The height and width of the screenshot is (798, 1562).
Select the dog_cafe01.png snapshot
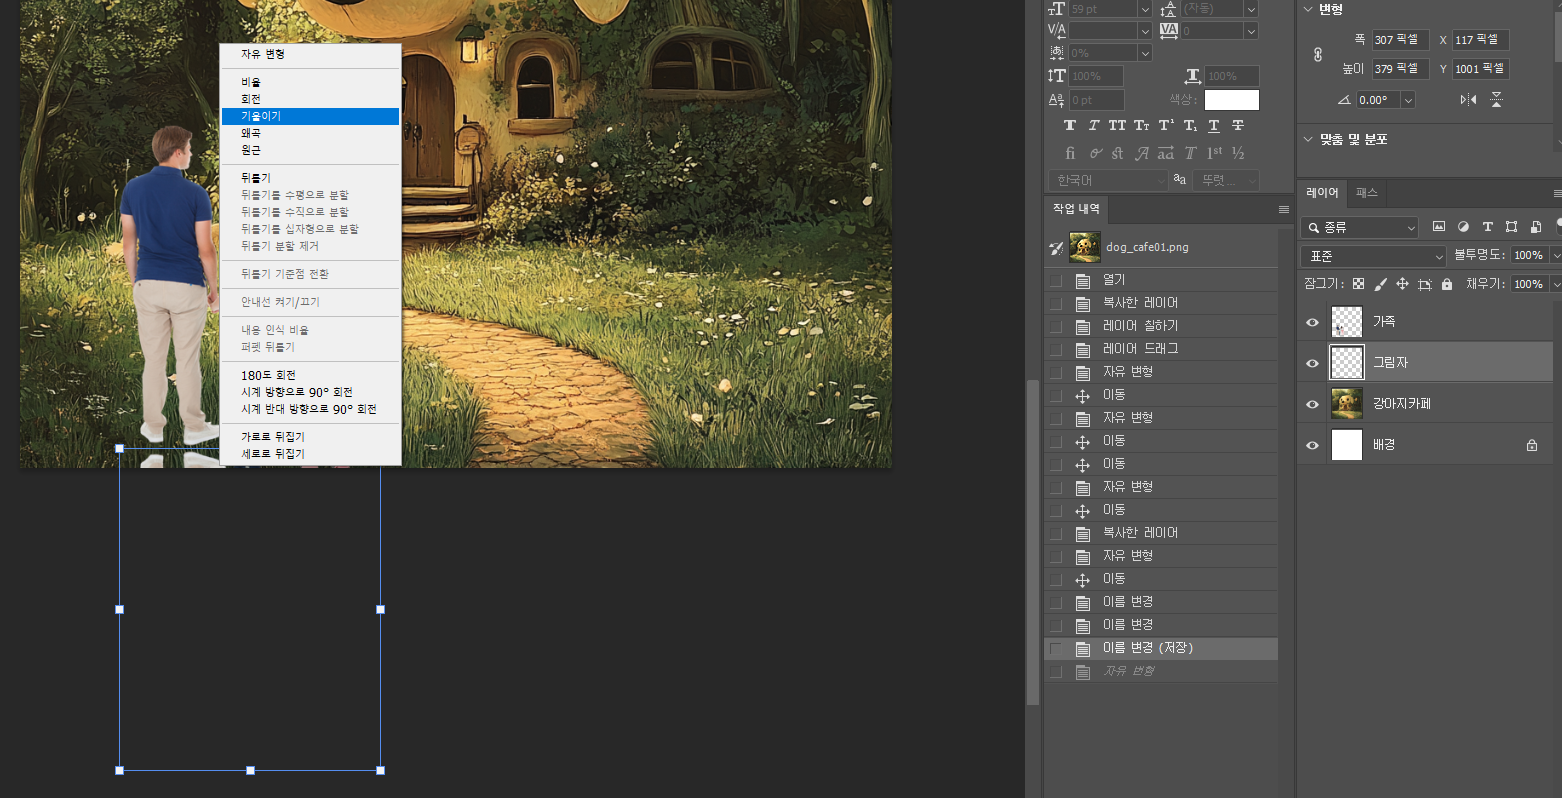coord(1161,247)
